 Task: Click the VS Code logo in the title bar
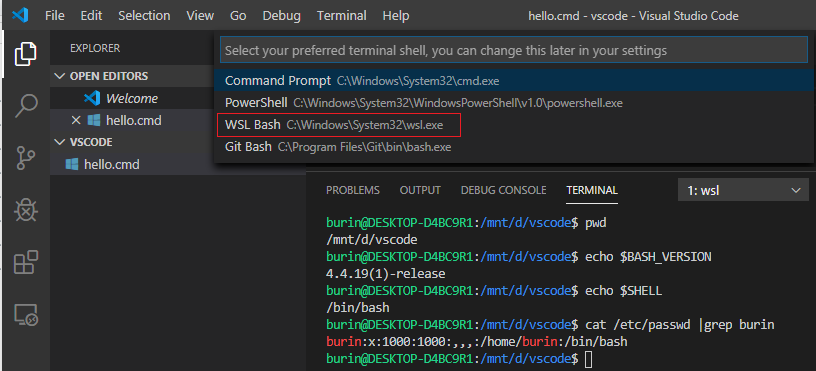(x=20, y=16)
